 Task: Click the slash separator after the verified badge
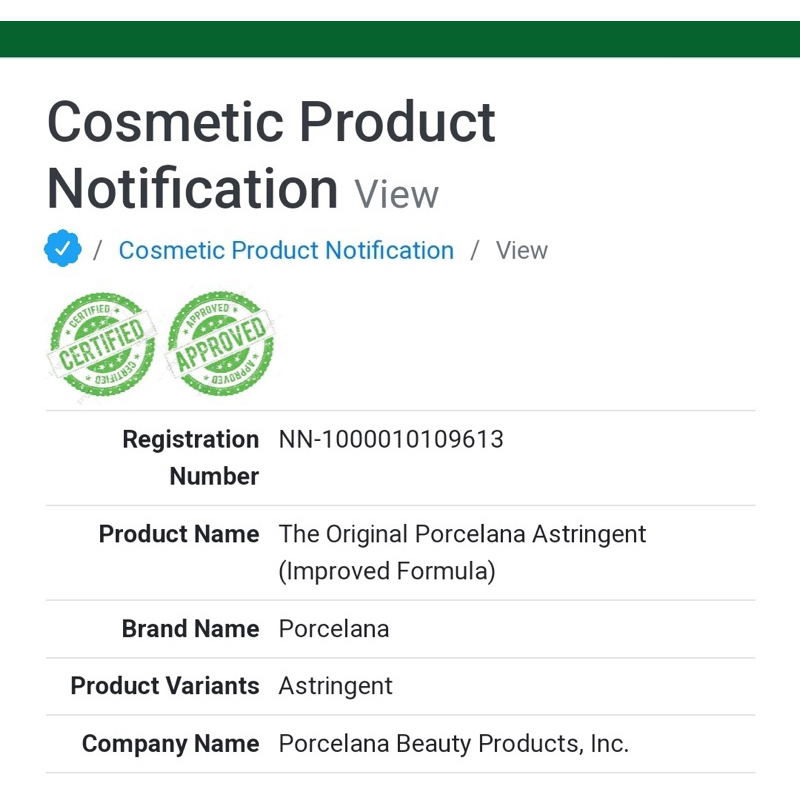coord(97,251)
